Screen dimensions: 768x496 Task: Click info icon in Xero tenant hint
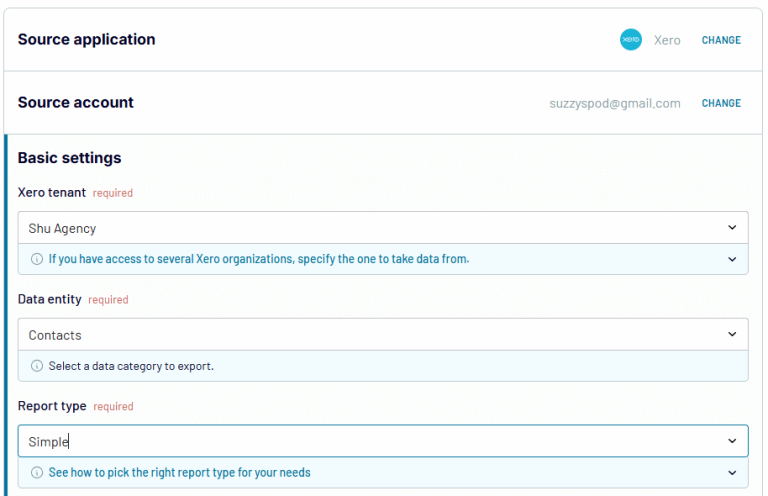pos(37,259)
